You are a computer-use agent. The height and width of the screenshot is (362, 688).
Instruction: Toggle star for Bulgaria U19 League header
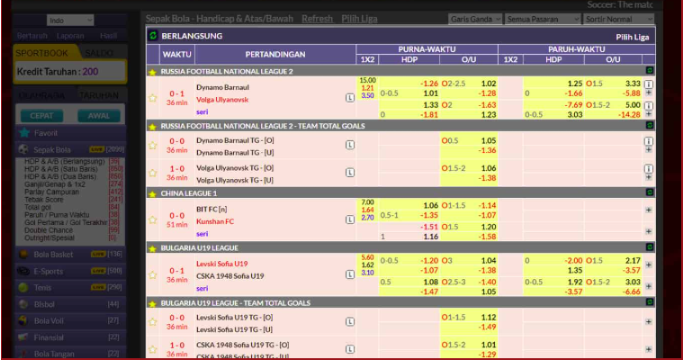(152, 248)
